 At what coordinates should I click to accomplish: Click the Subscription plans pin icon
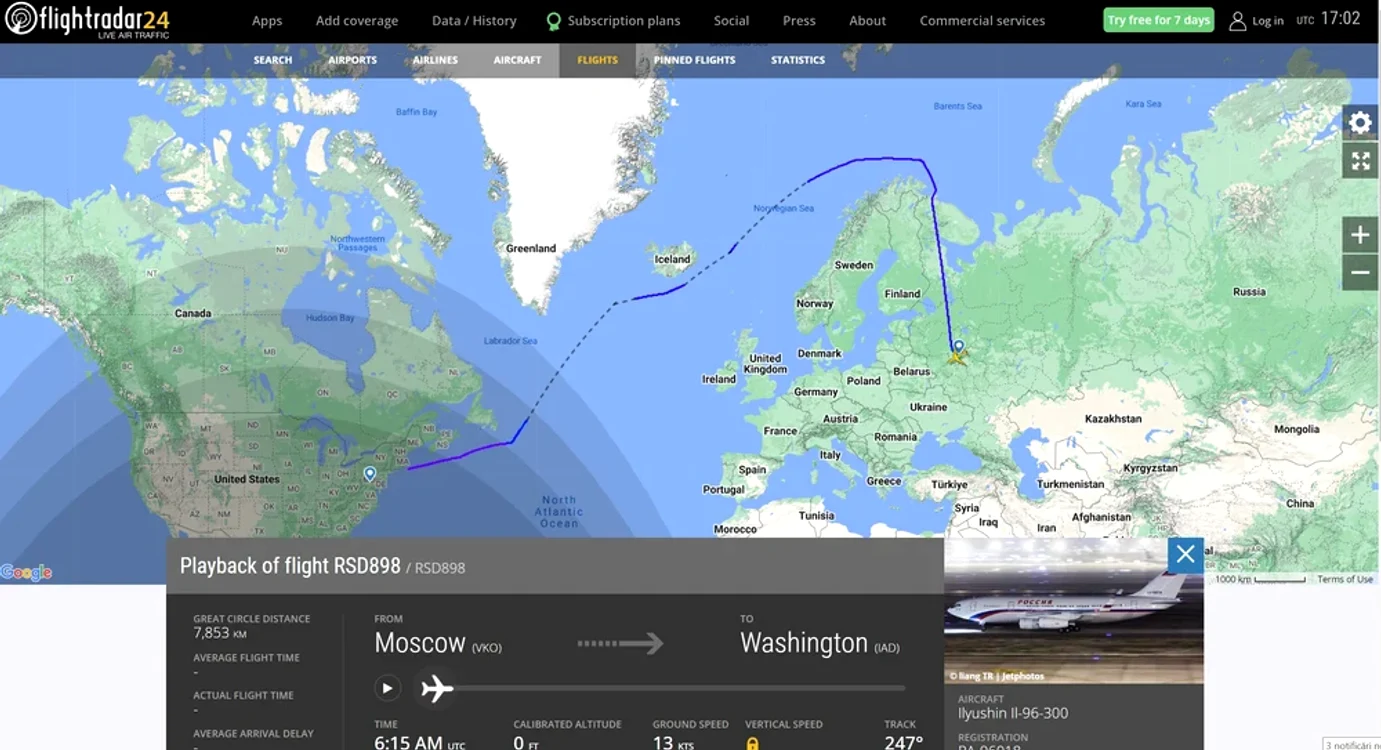click(x=553, y=21)
